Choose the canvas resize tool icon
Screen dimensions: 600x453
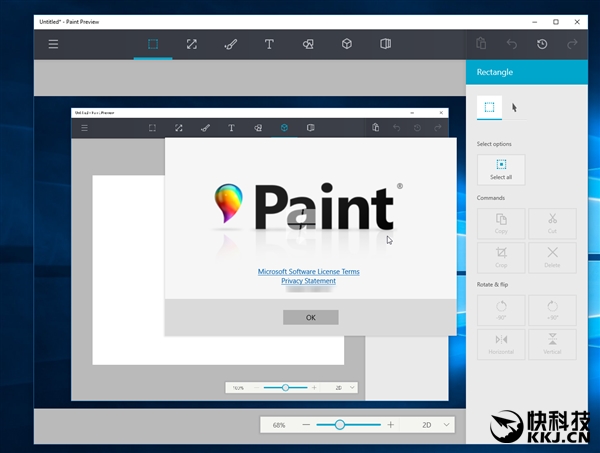tap(191, 44)
